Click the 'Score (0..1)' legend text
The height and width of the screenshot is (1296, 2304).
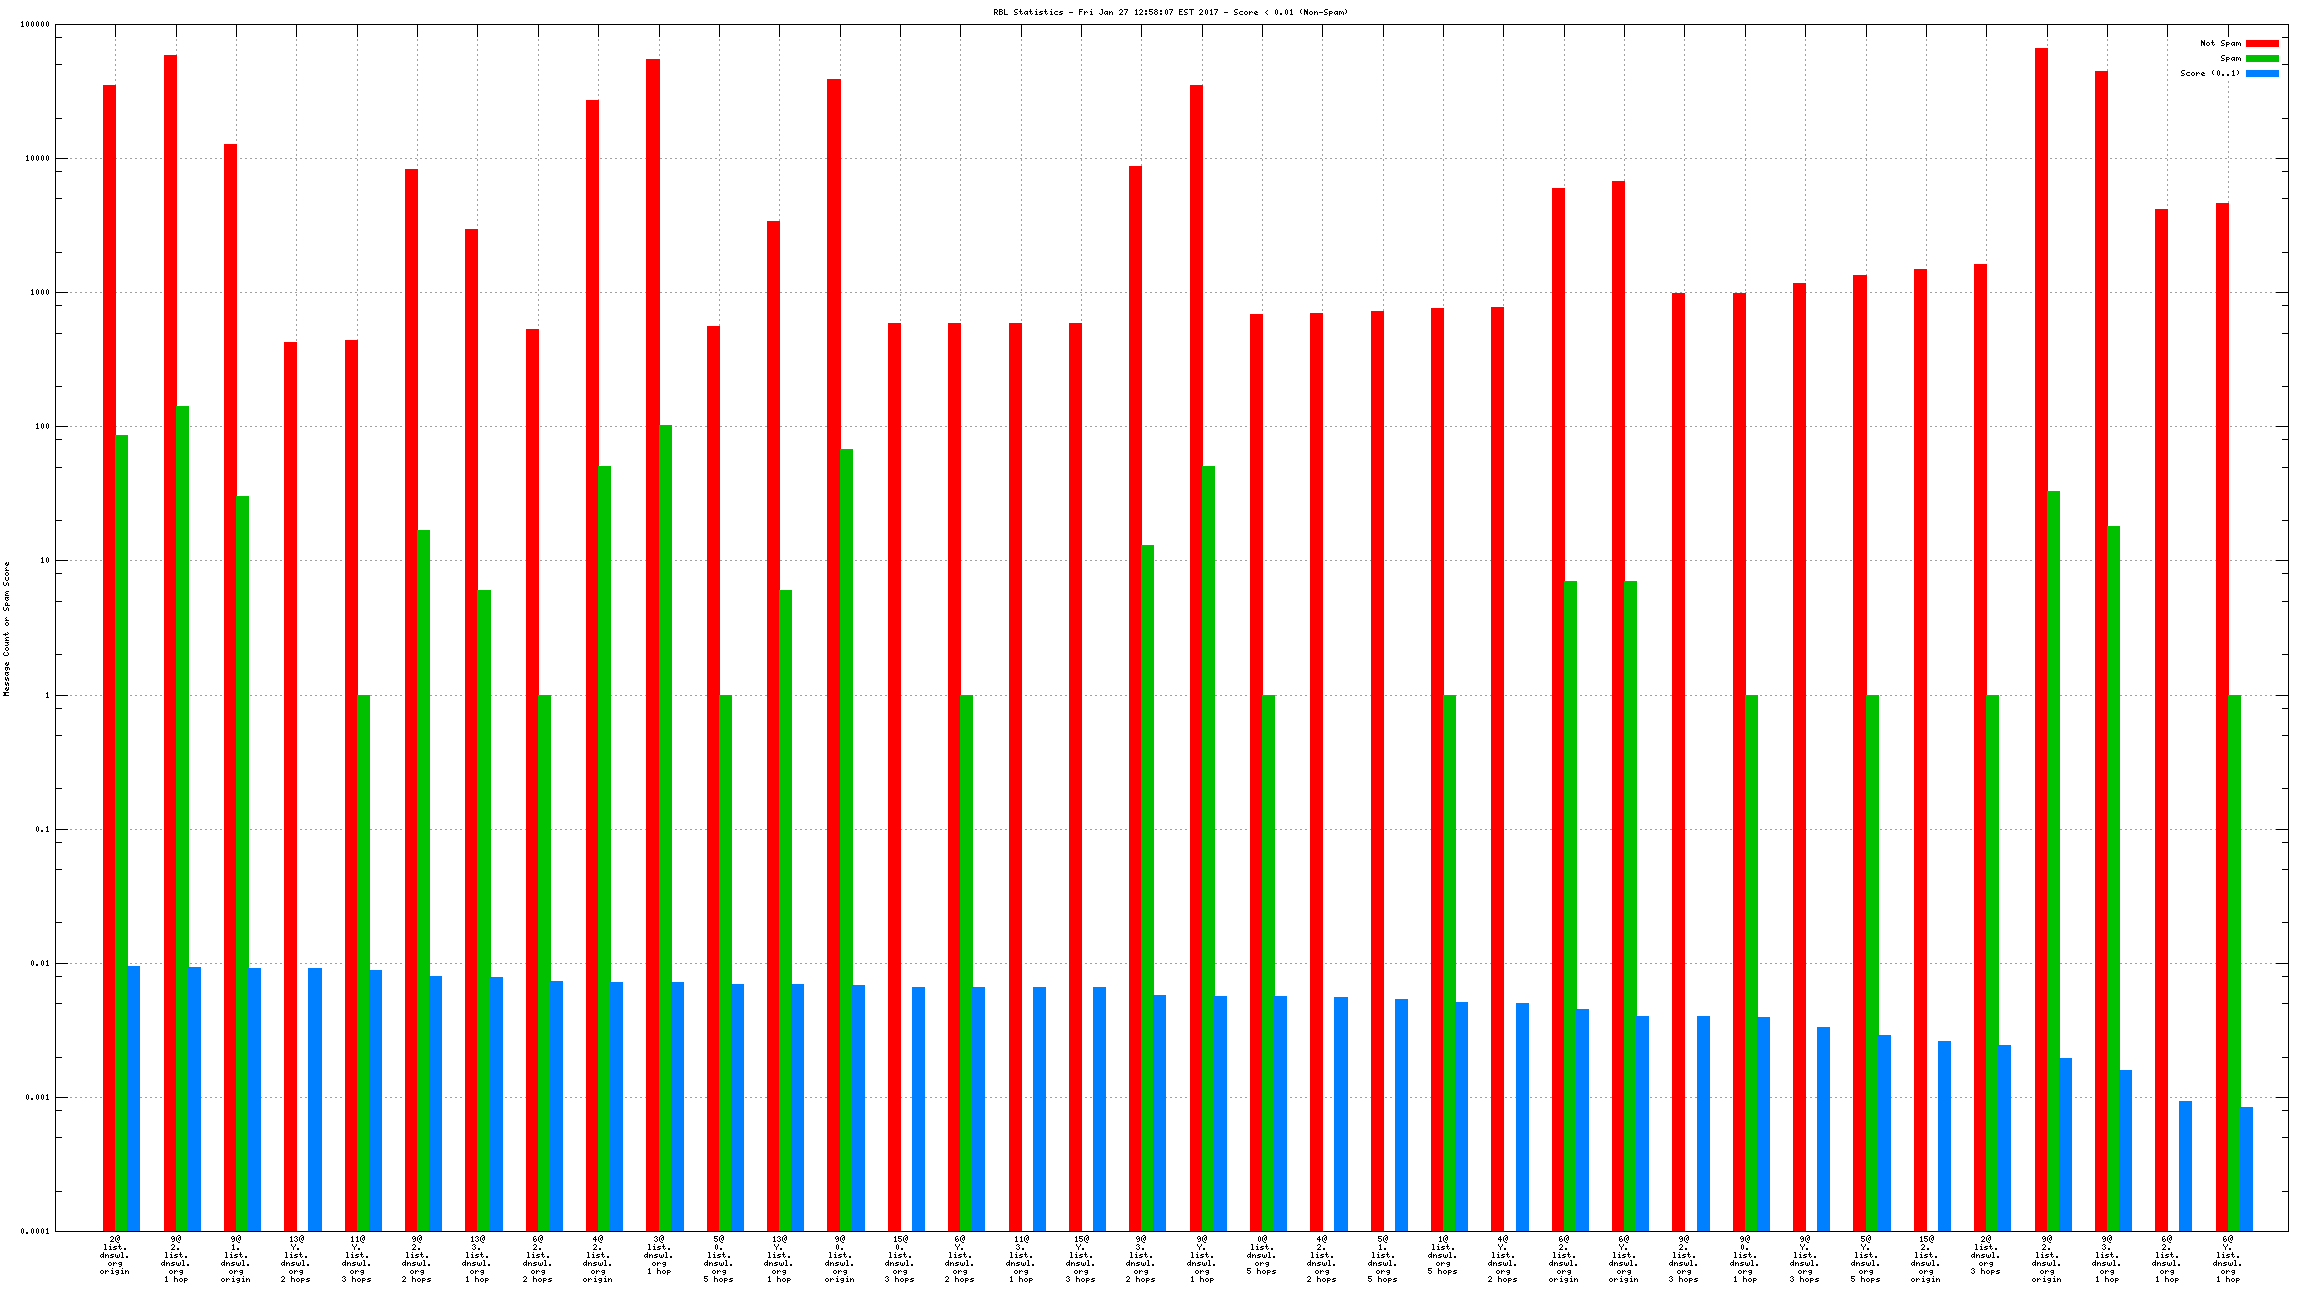click(x=2210, y=74)
